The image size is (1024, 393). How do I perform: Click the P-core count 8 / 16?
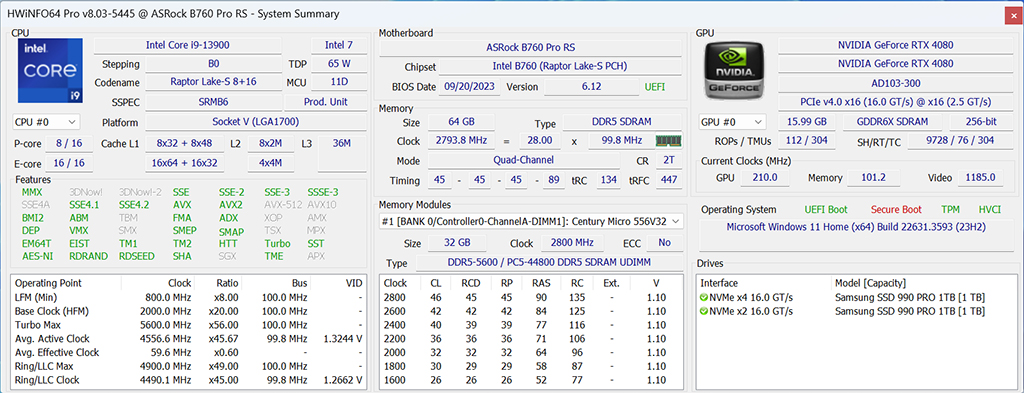[x=69, y=143]
